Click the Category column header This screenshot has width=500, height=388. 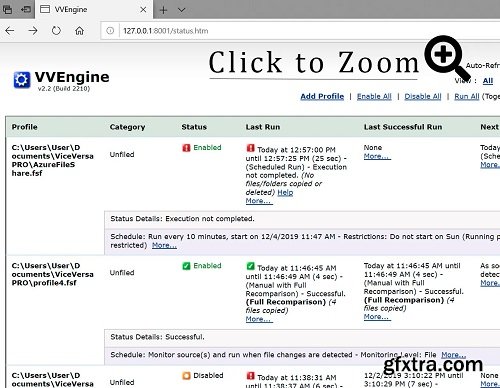click(127, 127)
